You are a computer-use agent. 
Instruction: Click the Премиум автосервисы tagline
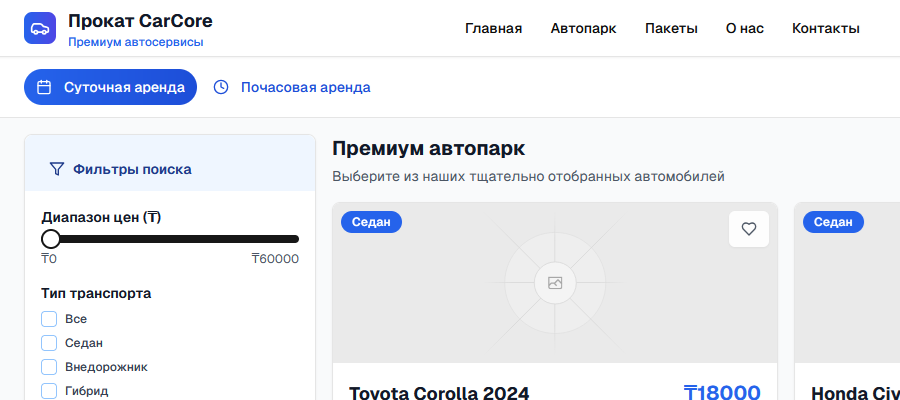(135, 42)
